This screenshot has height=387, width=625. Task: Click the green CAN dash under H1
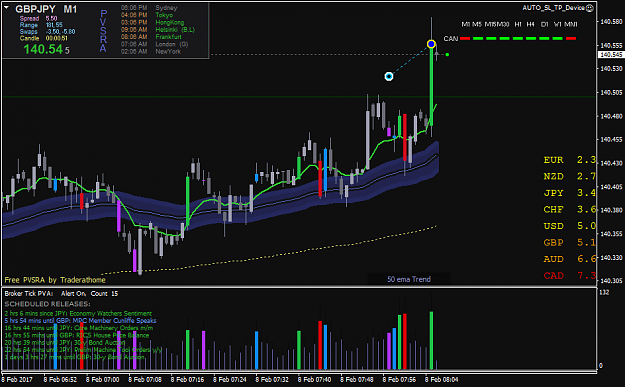pyautogui.click(x=518, y=39)
